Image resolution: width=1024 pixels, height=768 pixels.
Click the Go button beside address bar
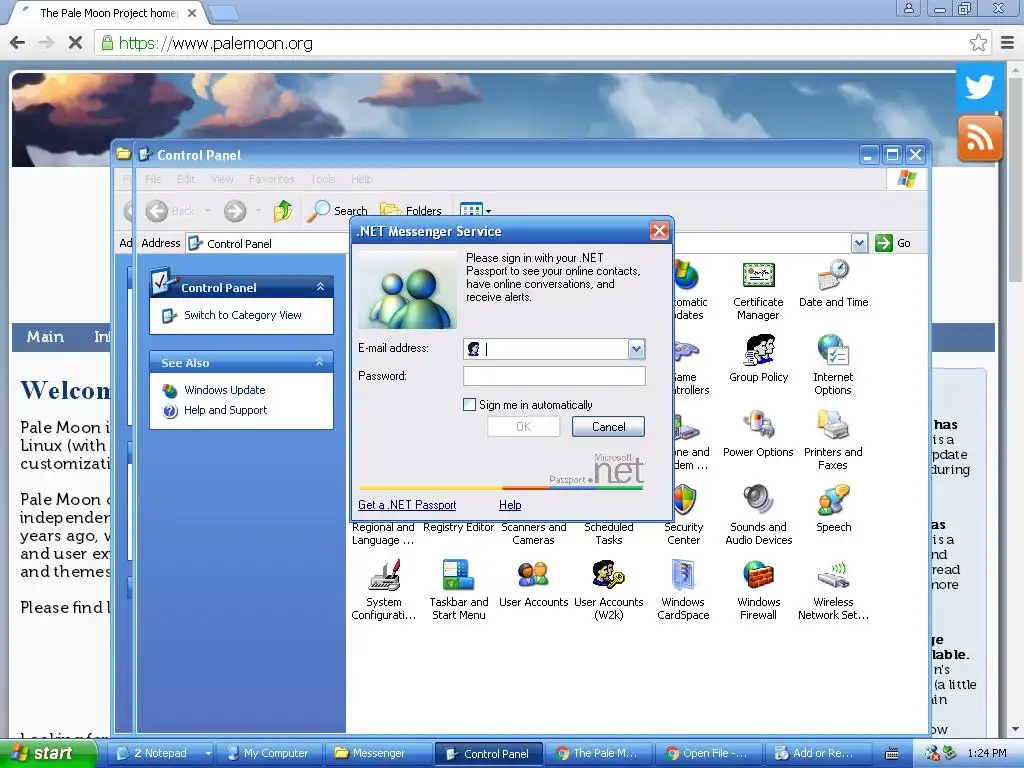point(893,243)
